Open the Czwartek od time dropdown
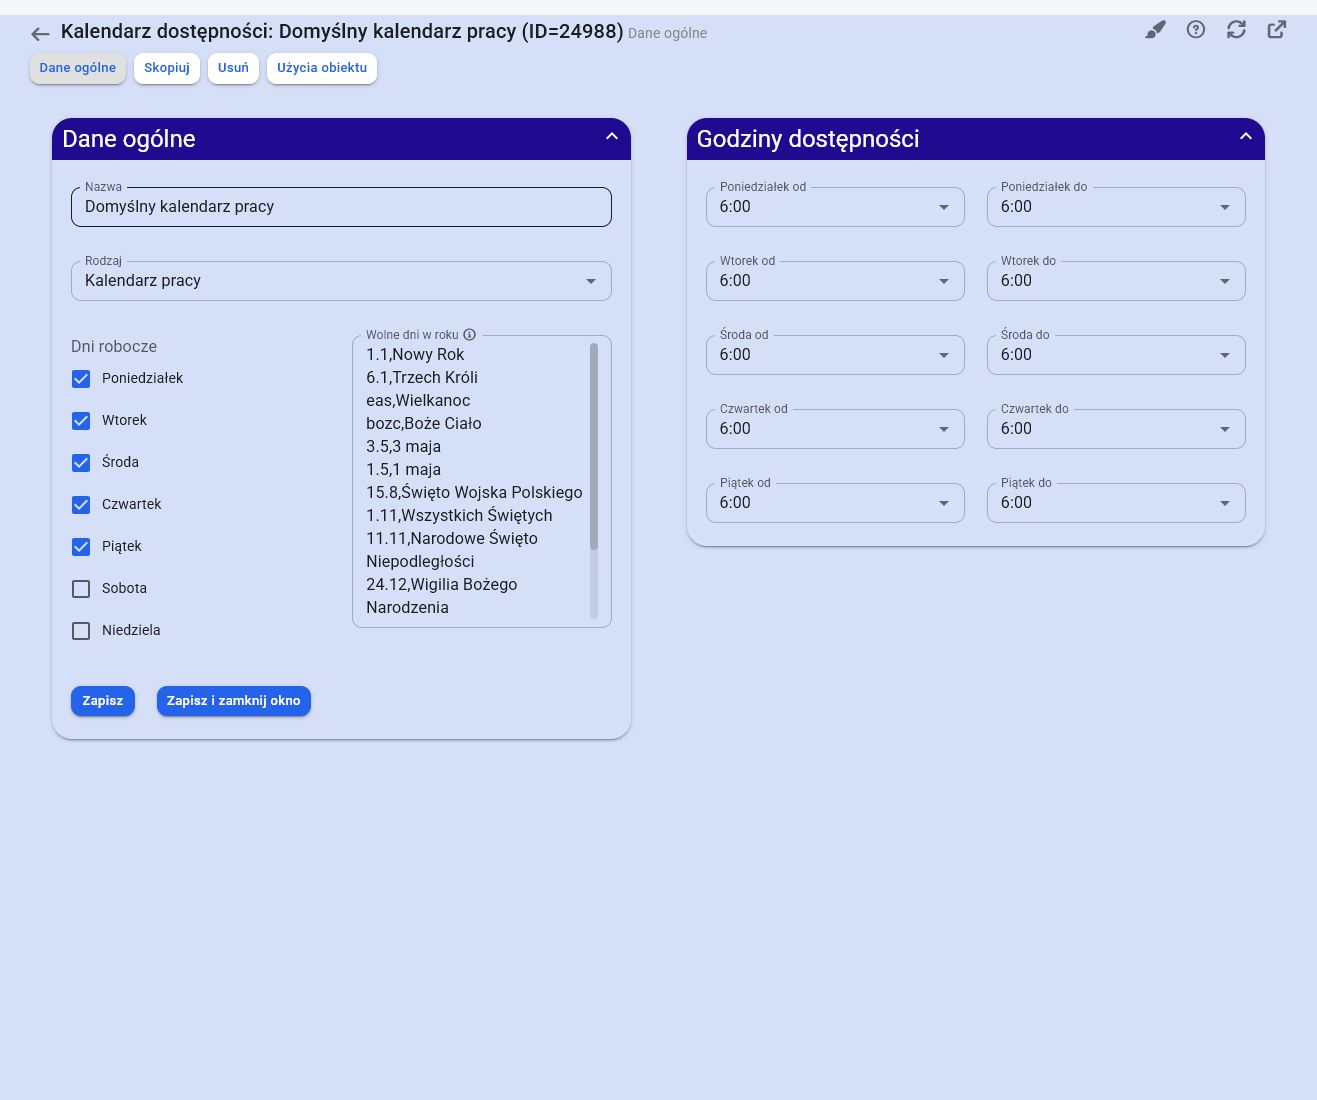Image resolution: width=1317 pixels, height=1100 pixels. coord(835,429)
